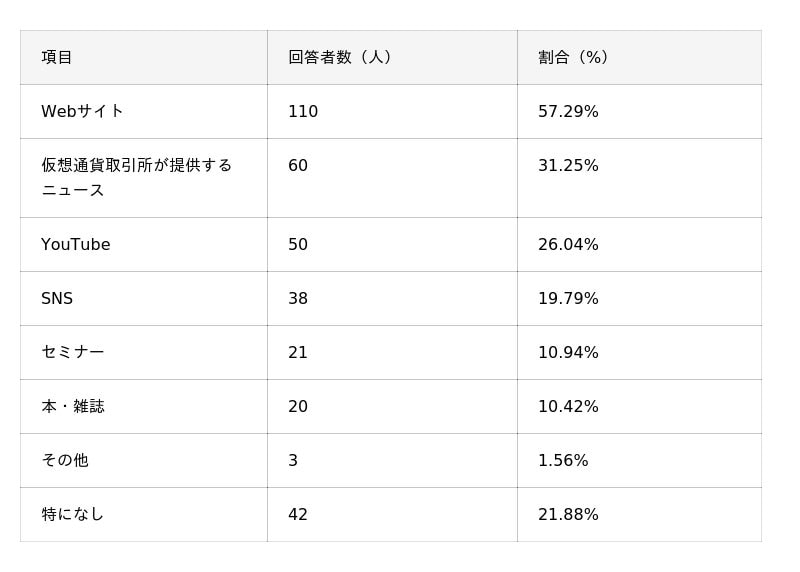
Task: Select the 1.56% cell
Action: point(563,461)
